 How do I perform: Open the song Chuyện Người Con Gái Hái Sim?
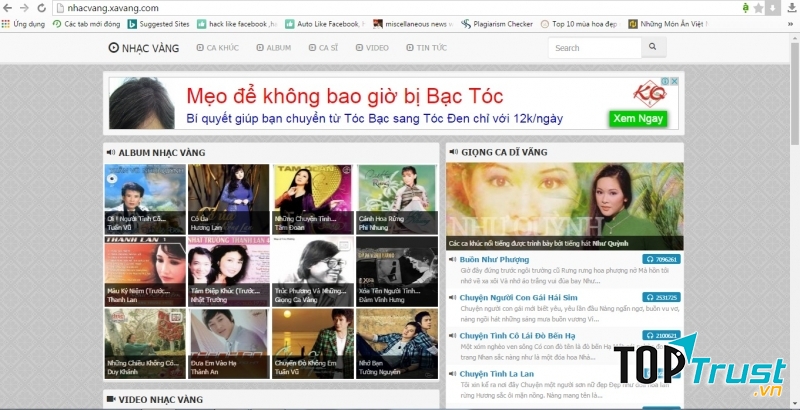[518, 298]
